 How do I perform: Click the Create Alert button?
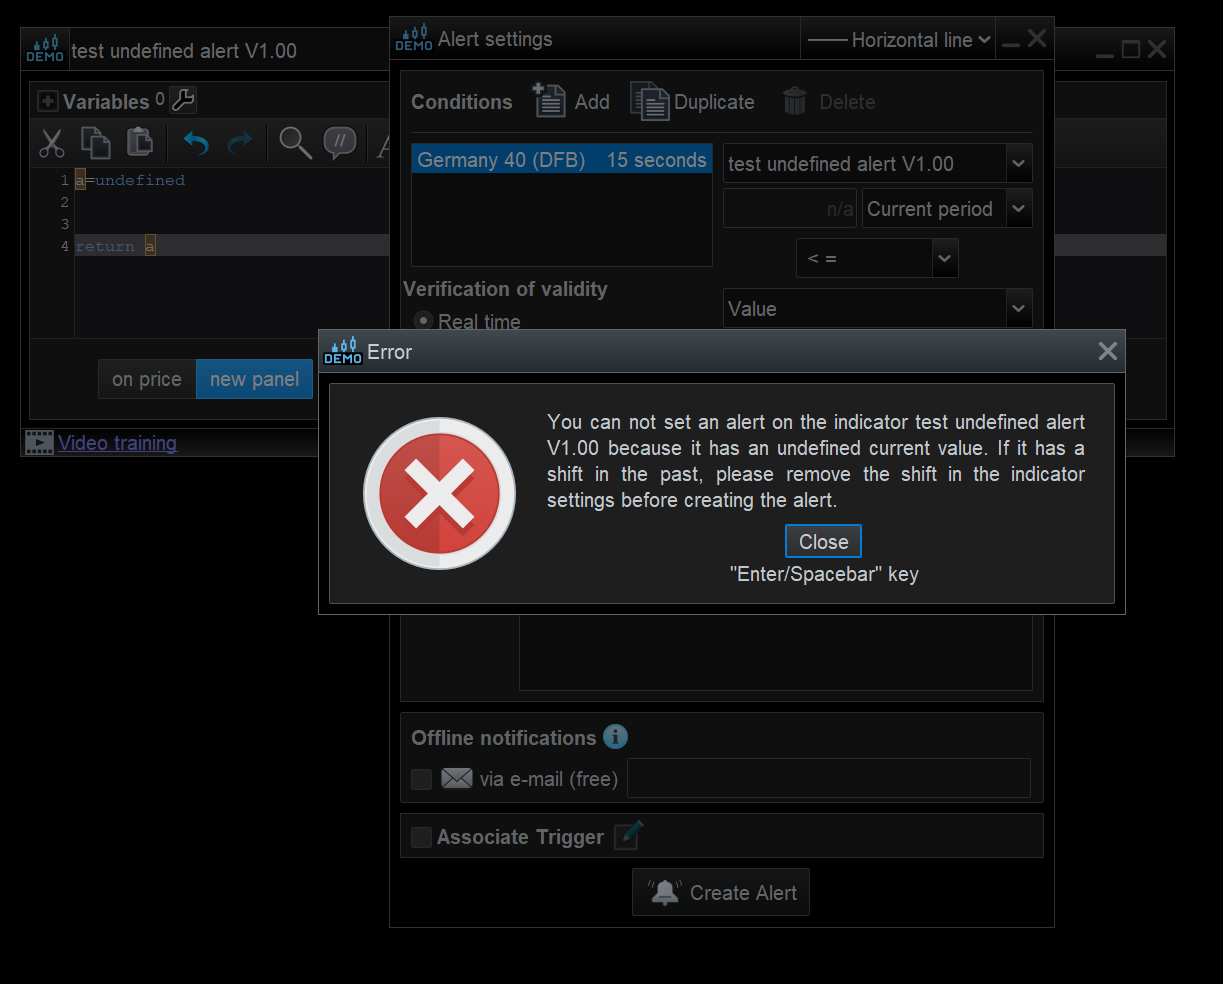[x=721, y=892]
